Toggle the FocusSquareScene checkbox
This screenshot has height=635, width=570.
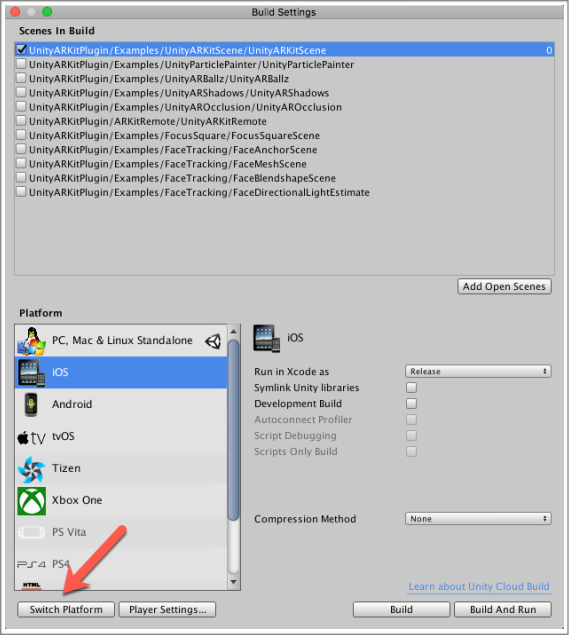[21, 135]
